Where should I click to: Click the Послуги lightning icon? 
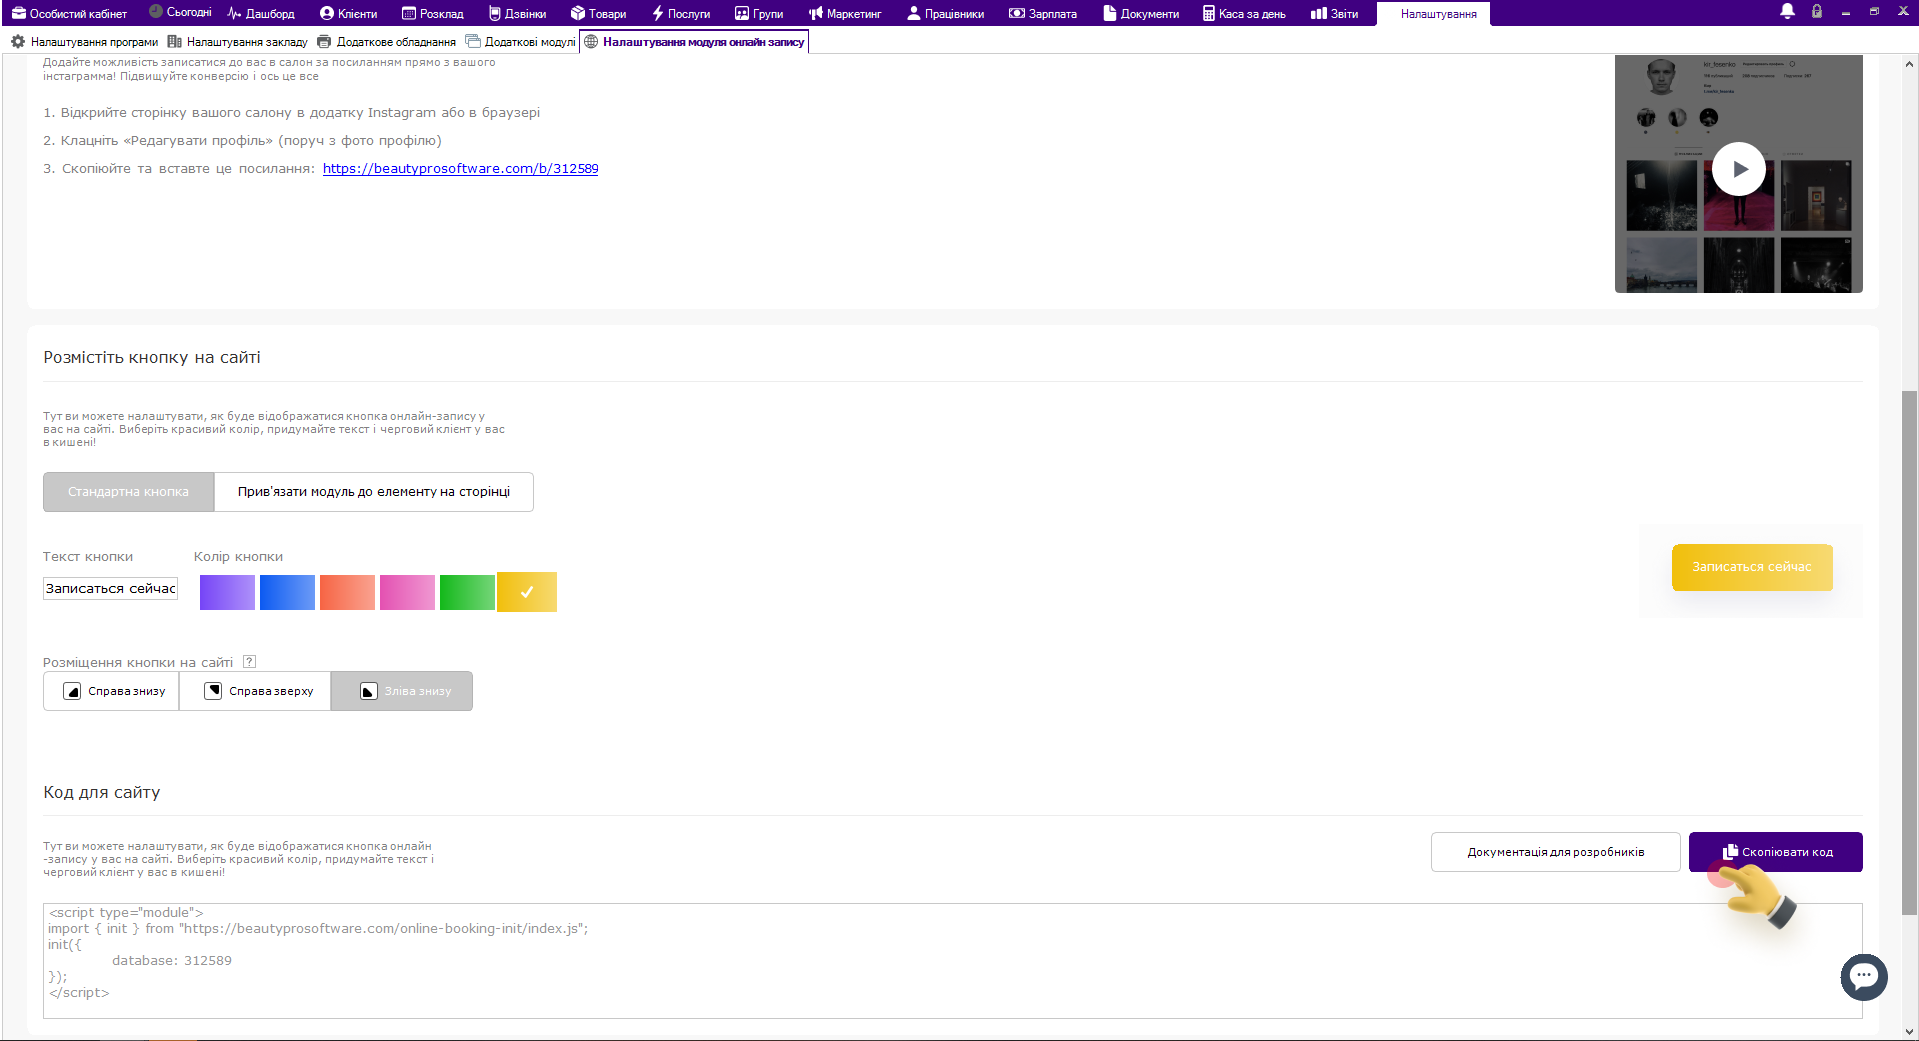point(658,13)
